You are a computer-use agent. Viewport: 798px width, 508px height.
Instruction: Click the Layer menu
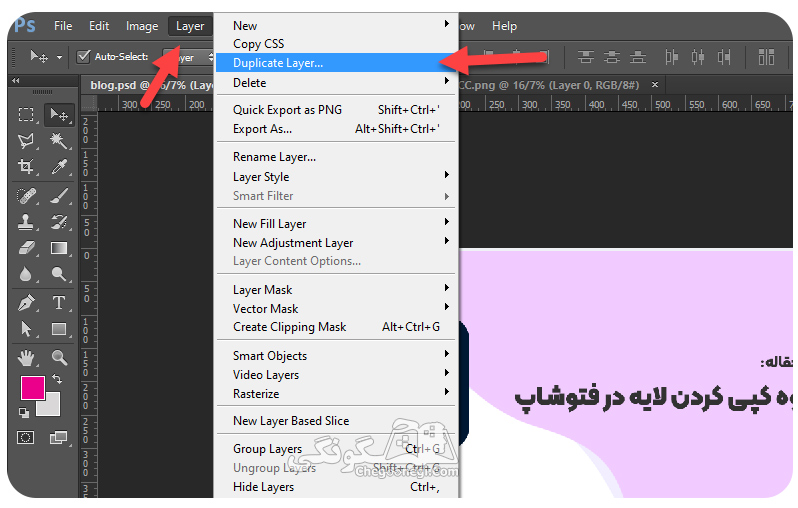click(x=190, y=26)
